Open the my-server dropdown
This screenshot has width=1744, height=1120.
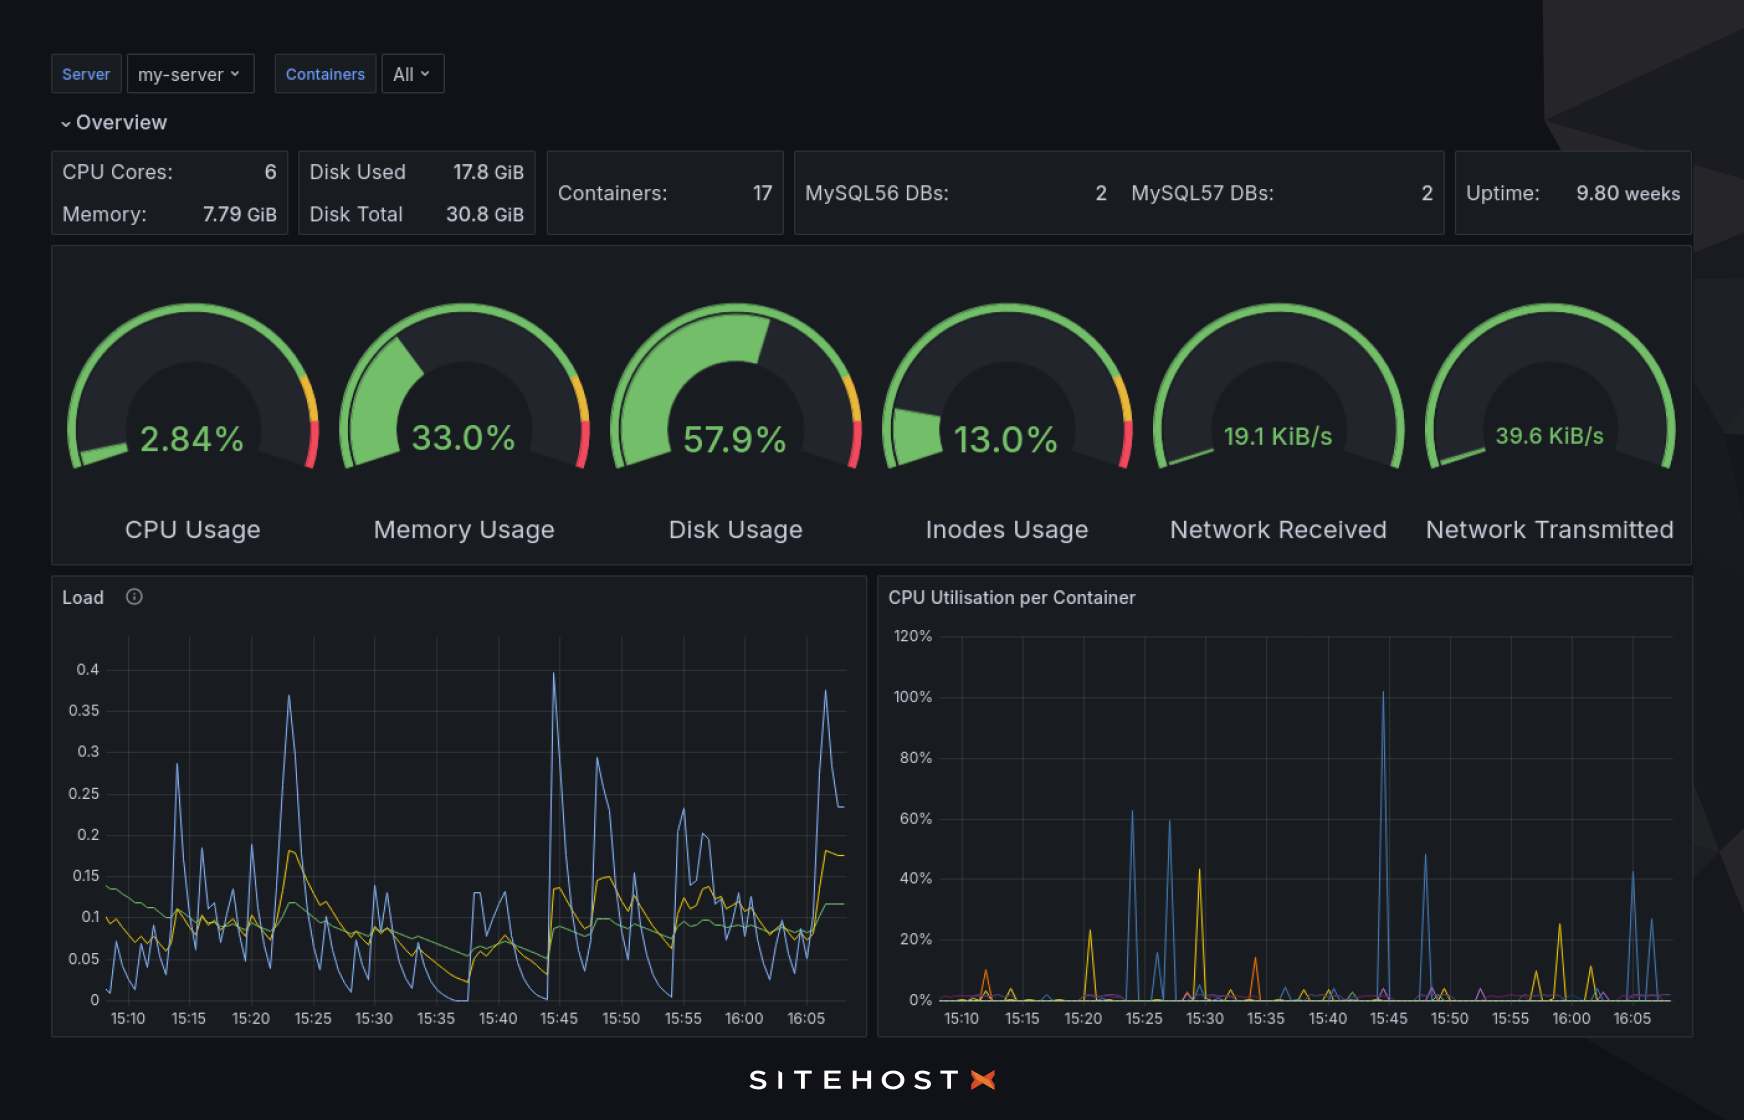(190, 73)
